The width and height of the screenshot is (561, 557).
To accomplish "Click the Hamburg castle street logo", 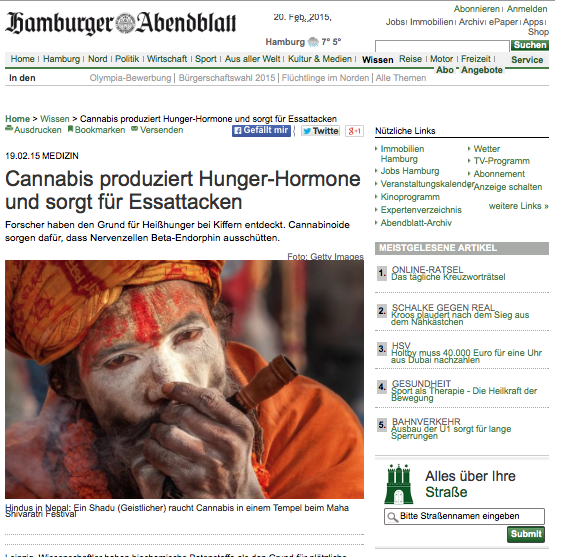I will [x=399, y=484].
